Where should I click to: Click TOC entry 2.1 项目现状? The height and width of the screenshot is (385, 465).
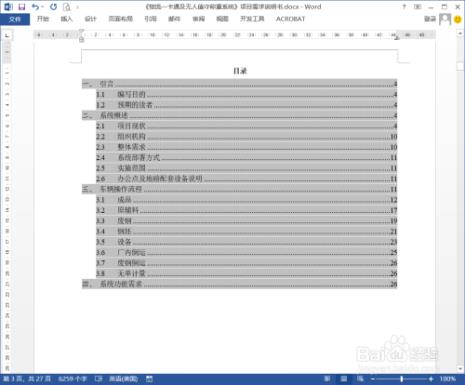[x=247, y=126]
